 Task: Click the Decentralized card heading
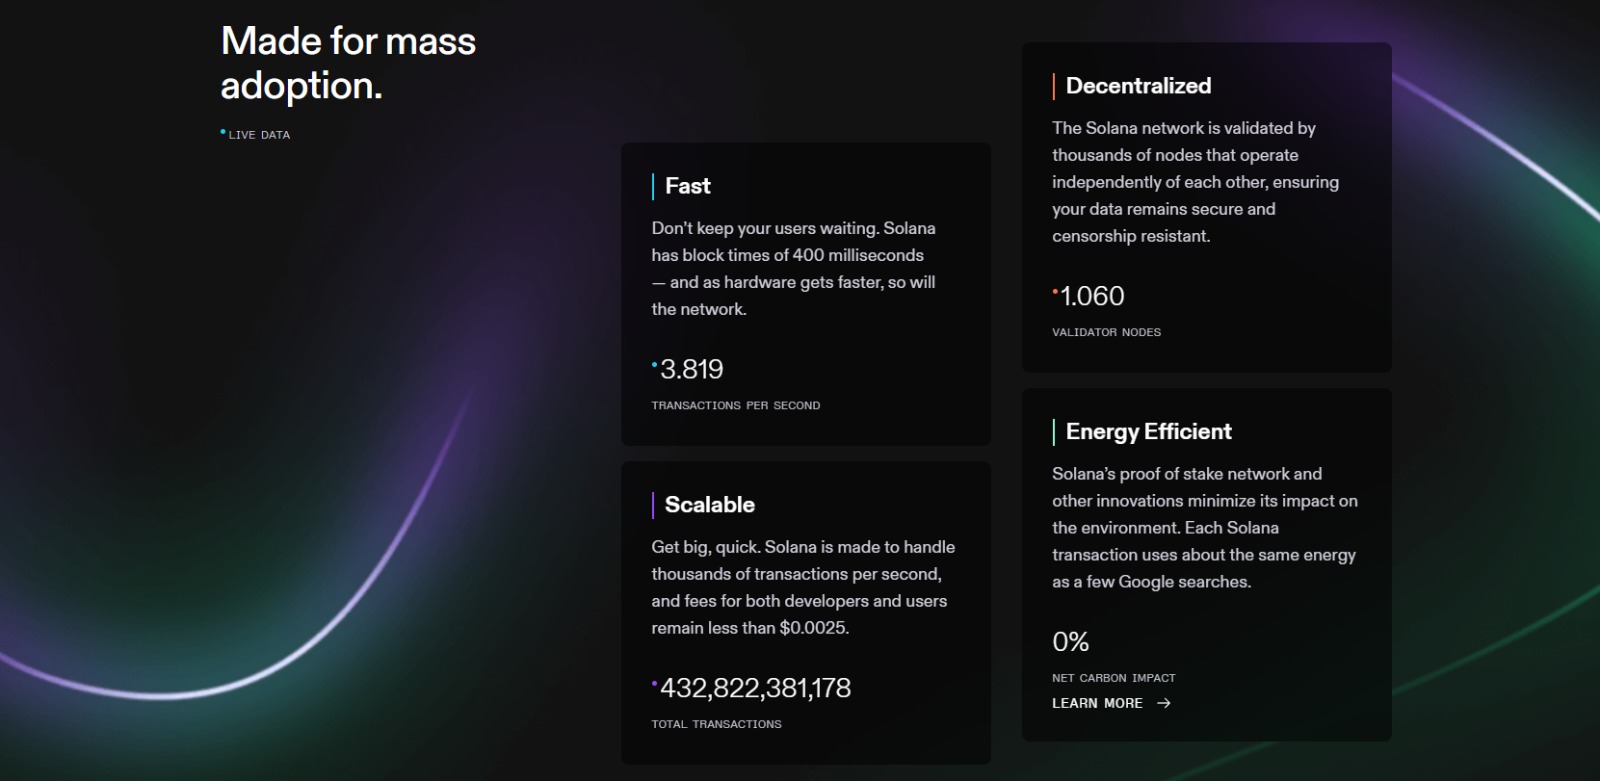1138,86
